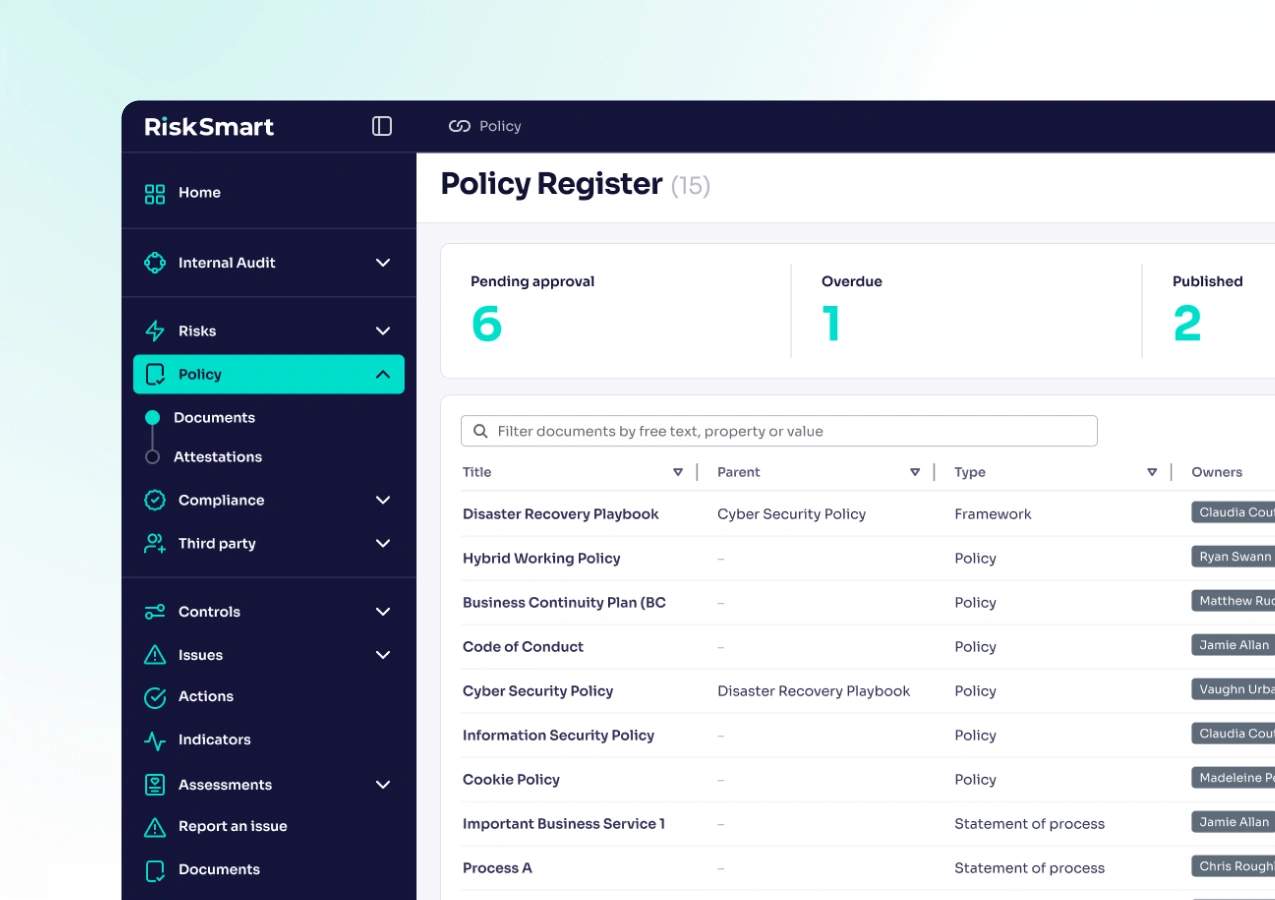This screenshot has width=1275, height=900.
Task: Expand the Compliance chevron
Action: click(x=383, y=500)
